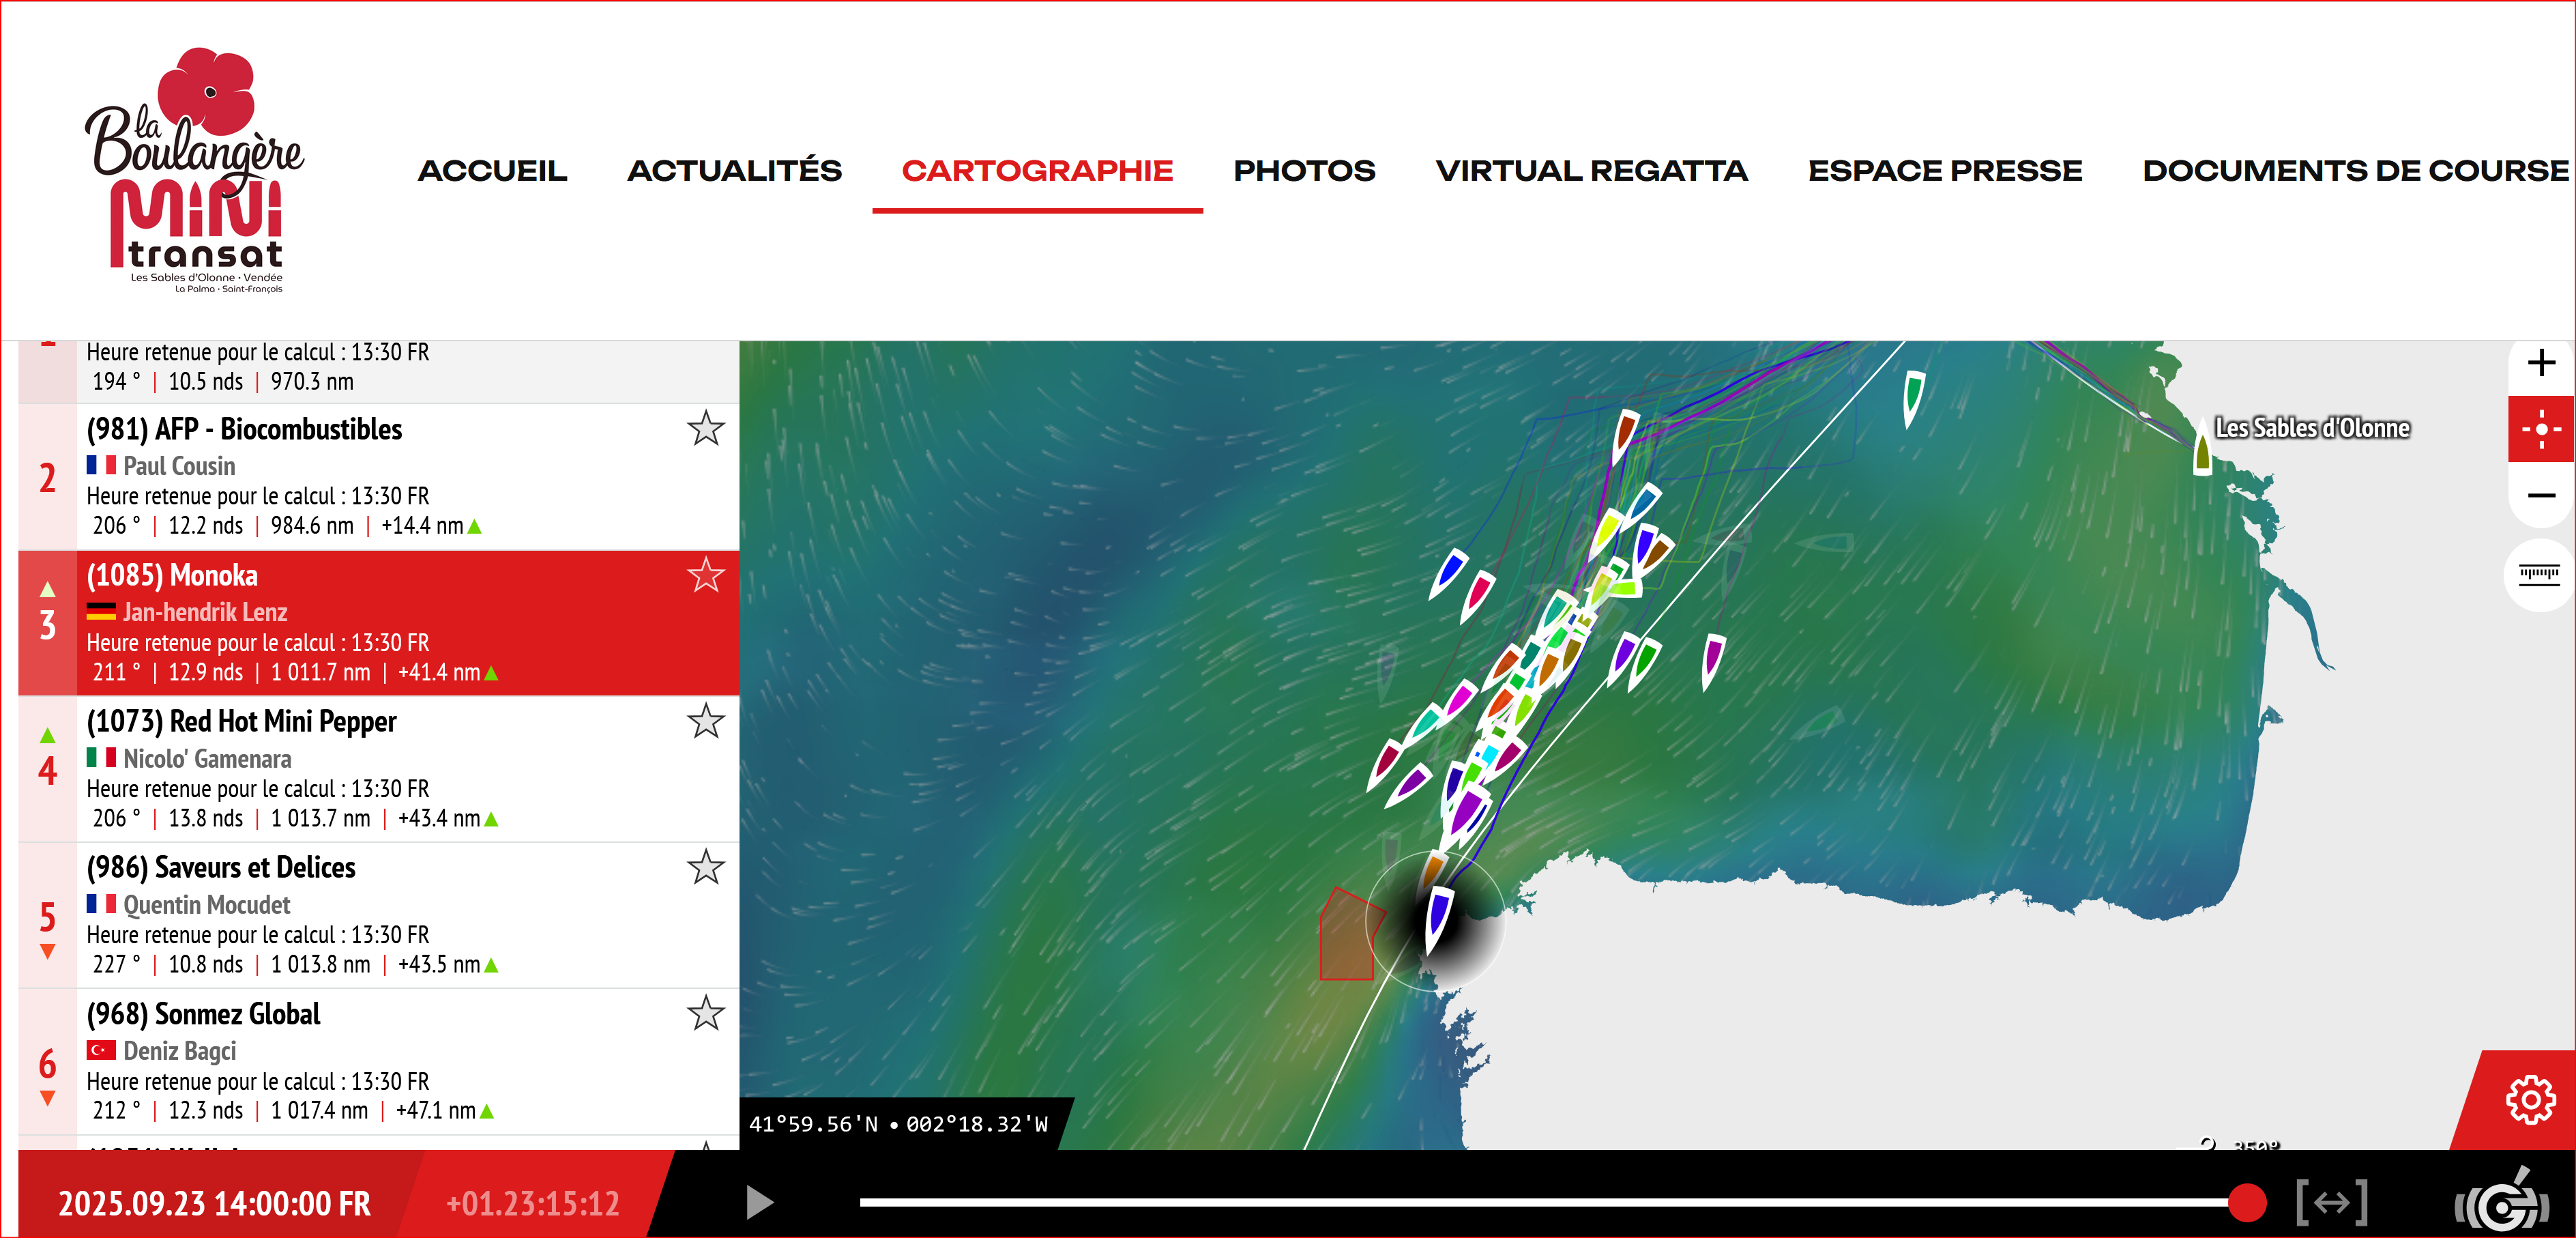Zoom out the map with minus button
Image resolution: width=2576 pixels, height=1238 pixels.
2541,495
